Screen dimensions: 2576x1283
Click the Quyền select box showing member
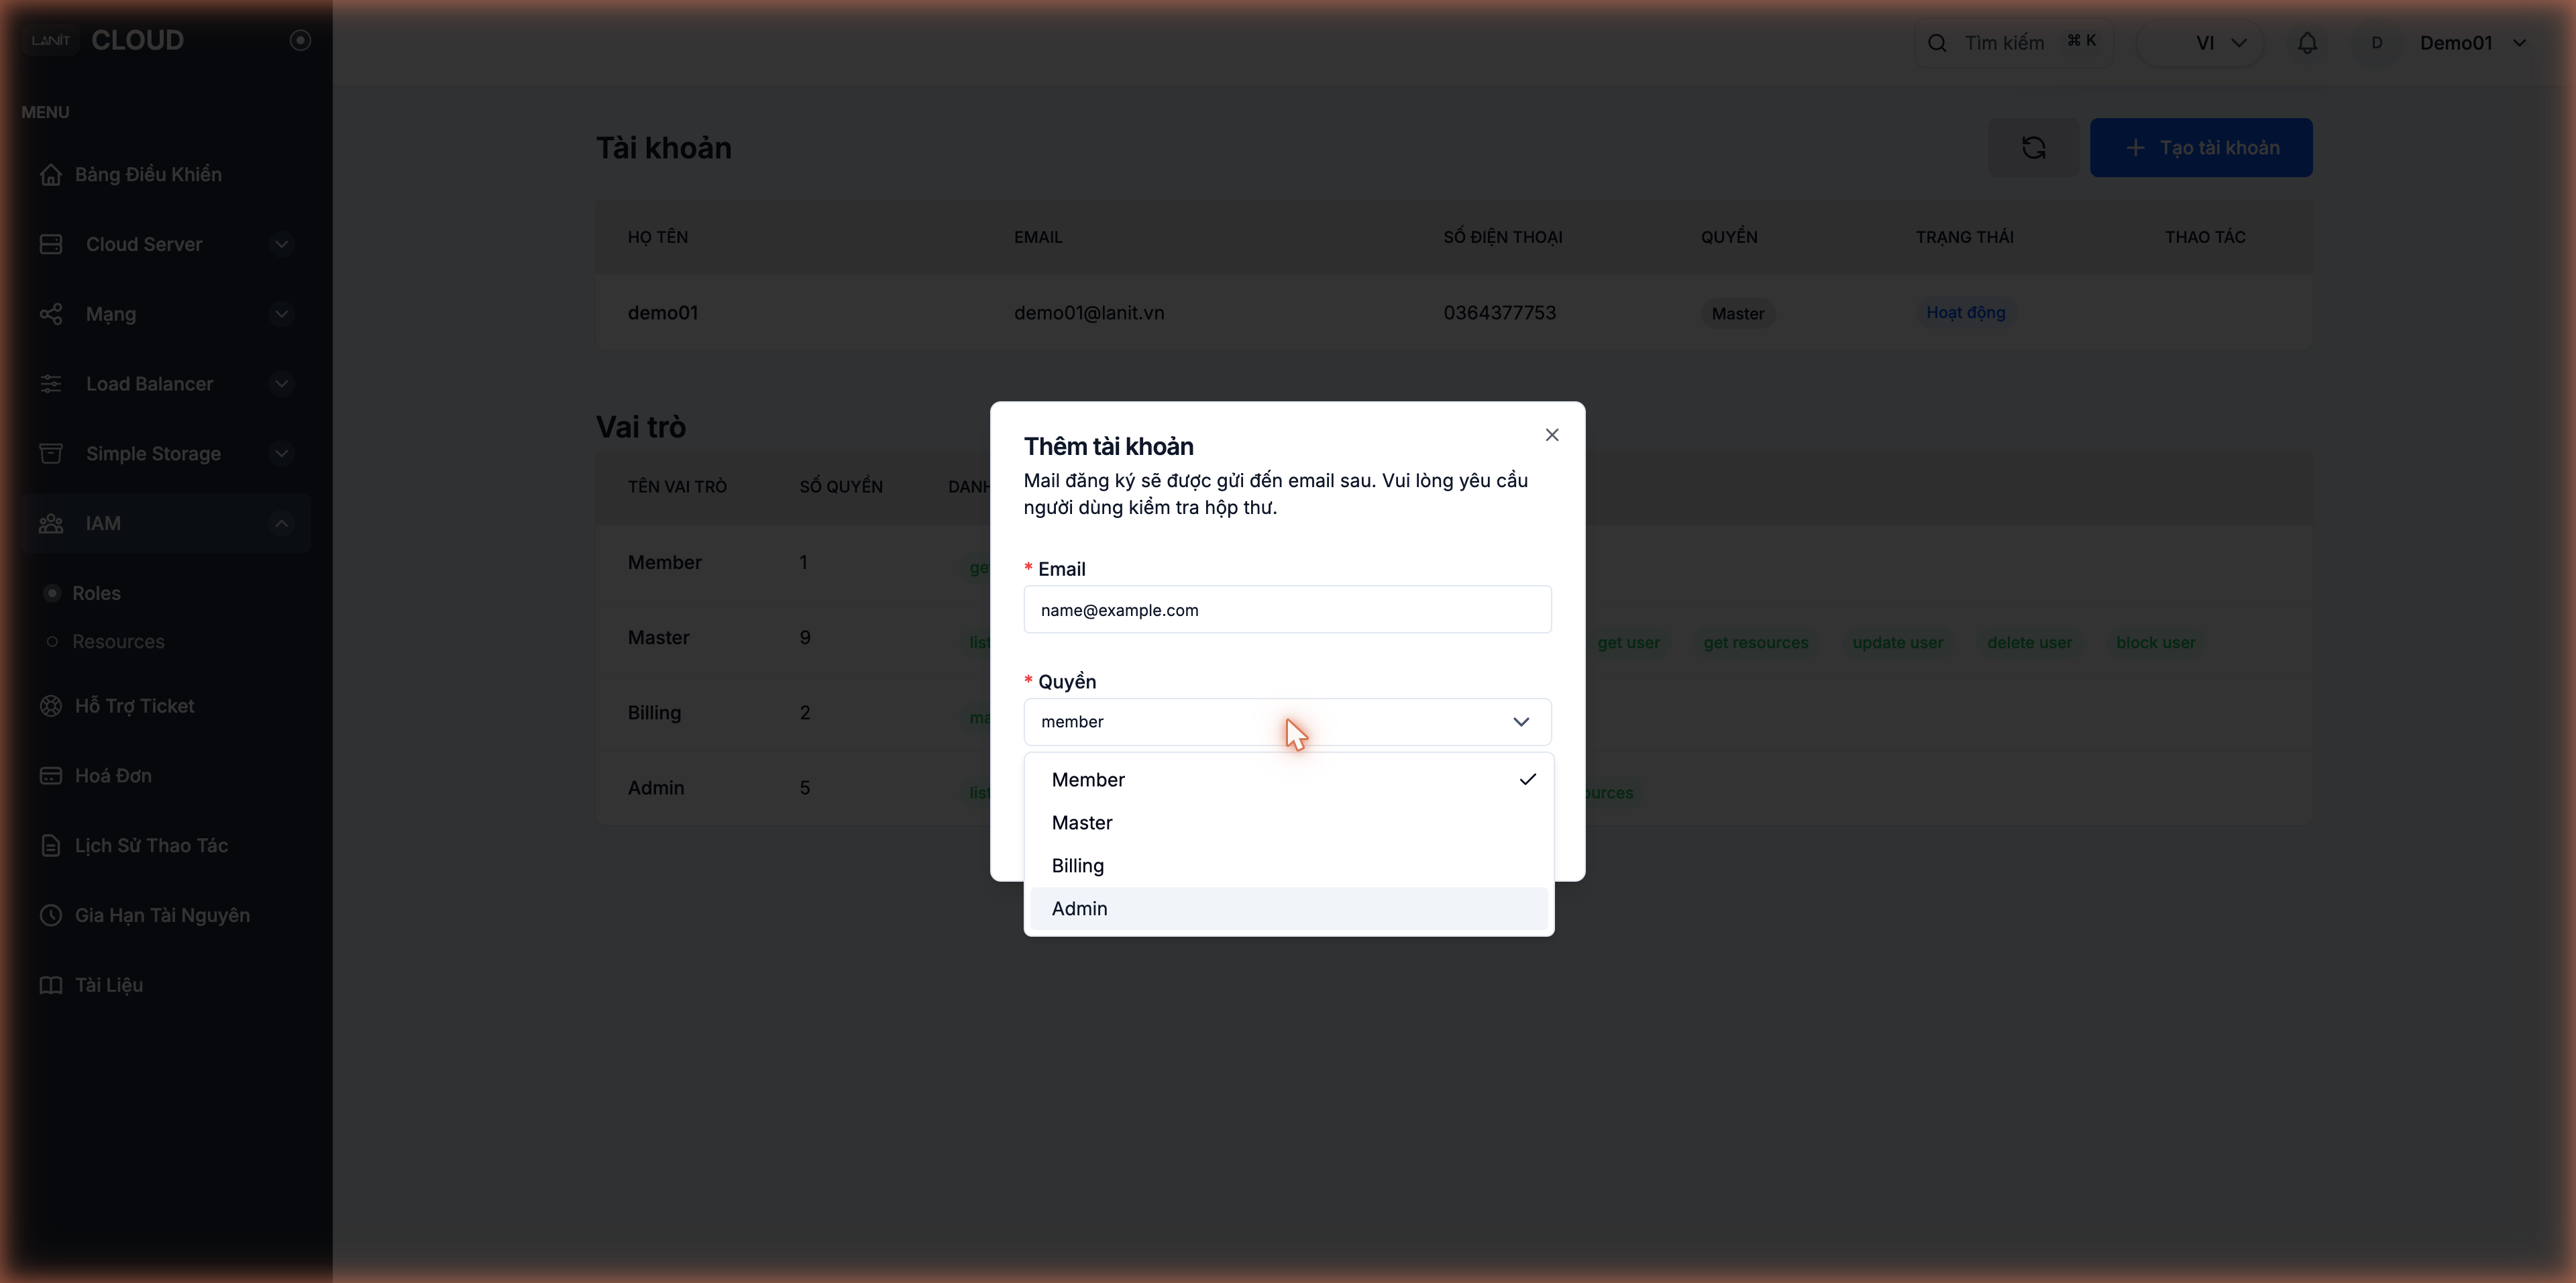[1287, 722]
